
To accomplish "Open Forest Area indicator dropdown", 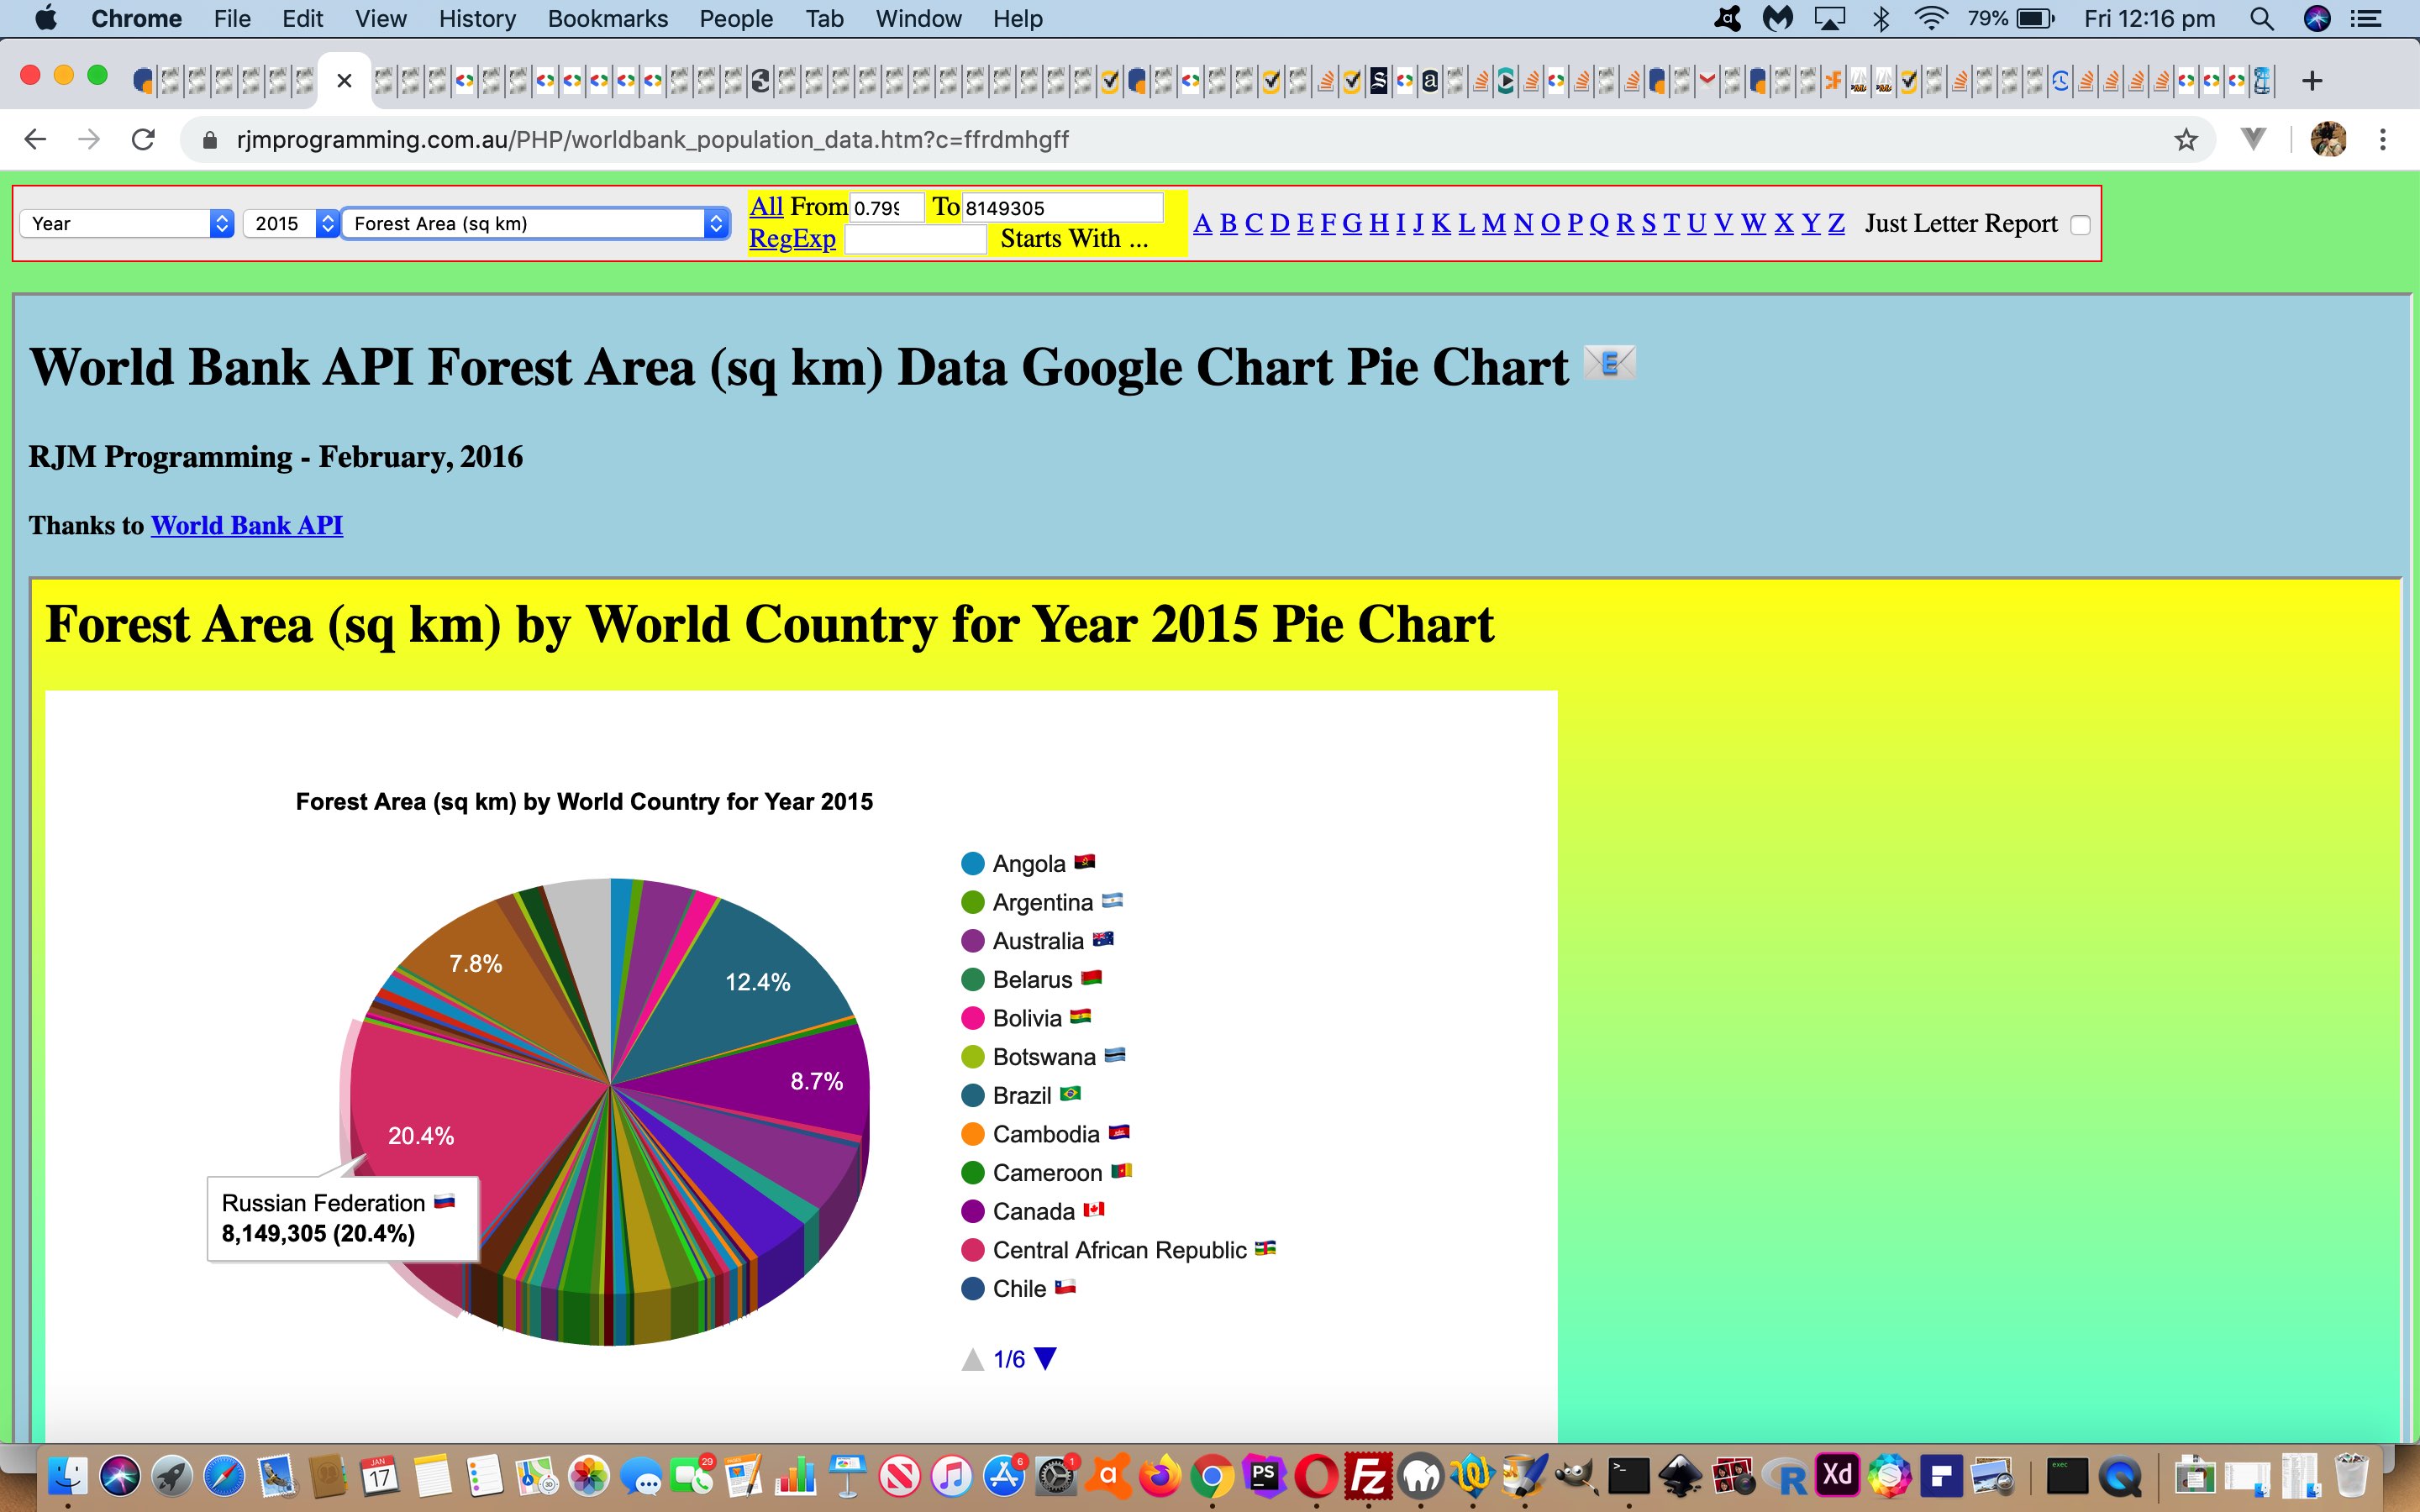I will [537, 223].
